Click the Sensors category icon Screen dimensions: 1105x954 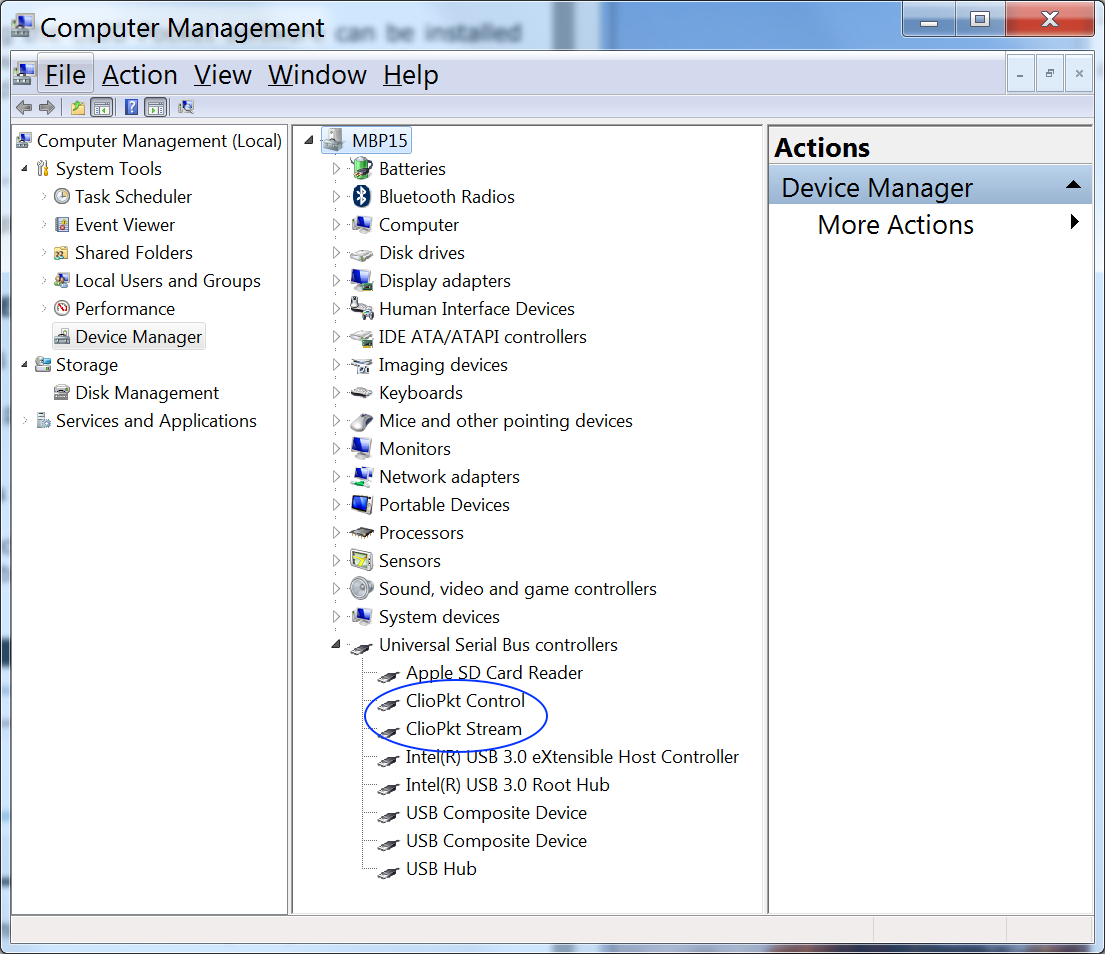point(362,561)
